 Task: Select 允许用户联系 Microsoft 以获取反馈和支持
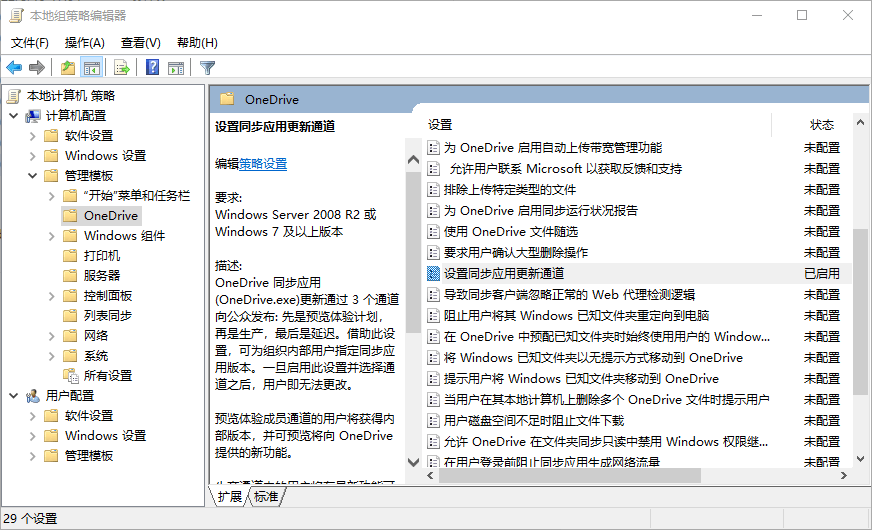tap(566, 169)
